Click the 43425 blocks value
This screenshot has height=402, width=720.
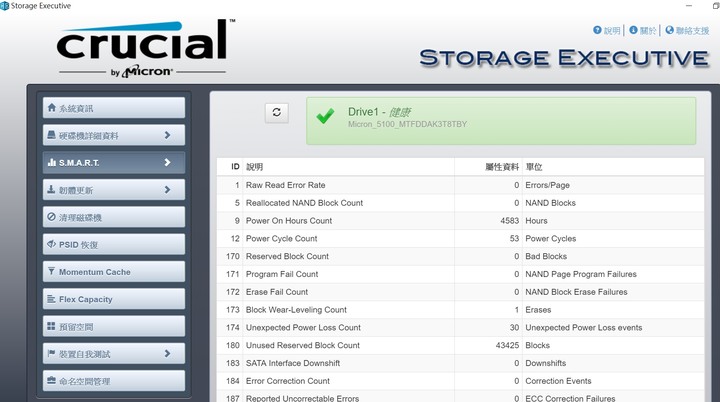pyautogui.click(x=507, y=345)
